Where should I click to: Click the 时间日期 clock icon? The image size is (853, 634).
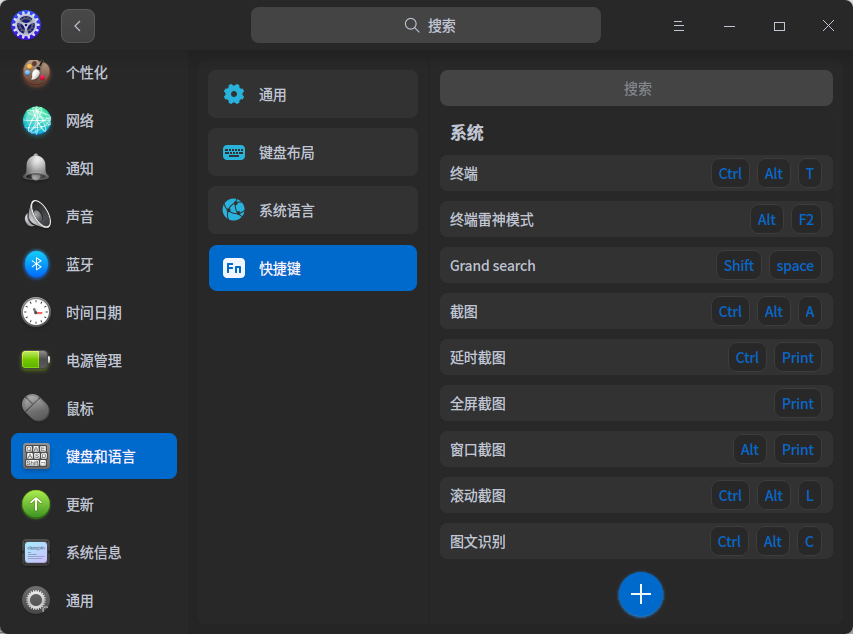[36, 312]
